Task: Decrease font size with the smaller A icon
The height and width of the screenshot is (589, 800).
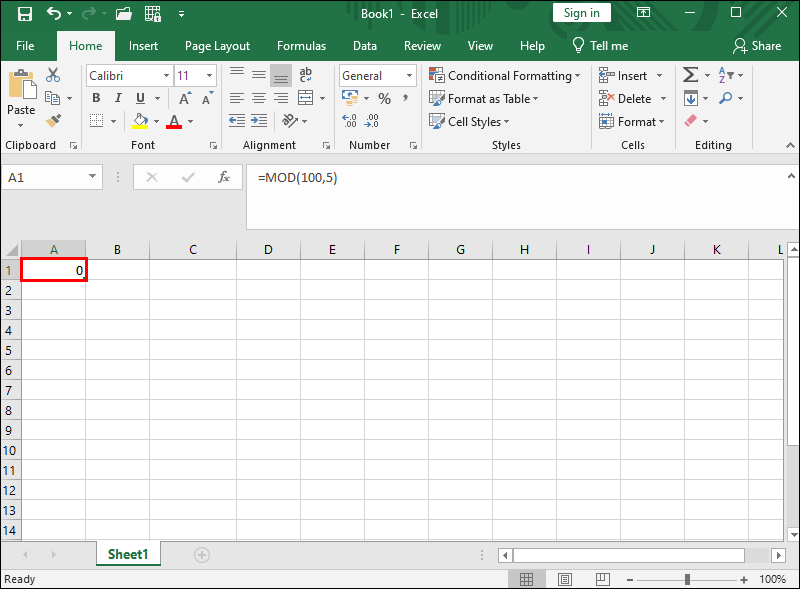Action: point(207,98)
